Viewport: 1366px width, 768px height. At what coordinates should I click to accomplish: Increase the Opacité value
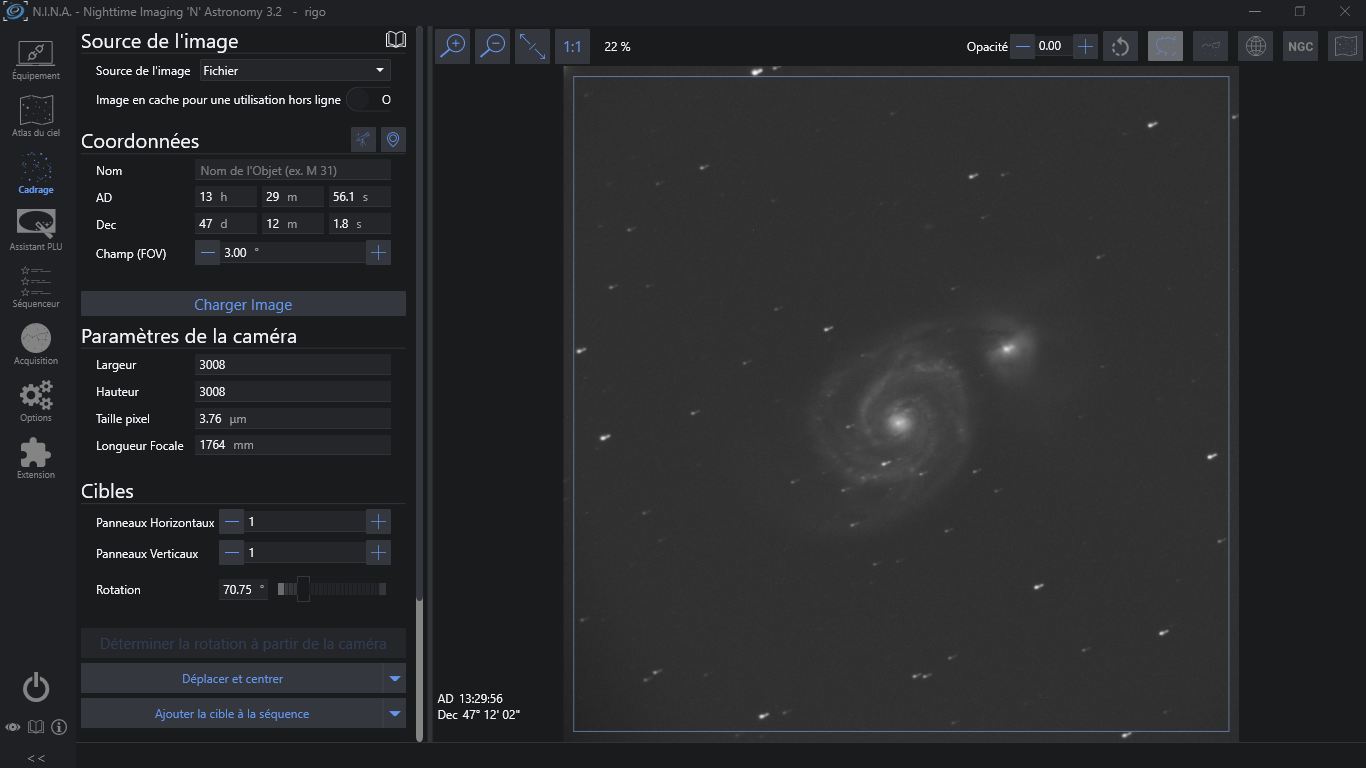pyautogui.click(x=1085, y=46)
